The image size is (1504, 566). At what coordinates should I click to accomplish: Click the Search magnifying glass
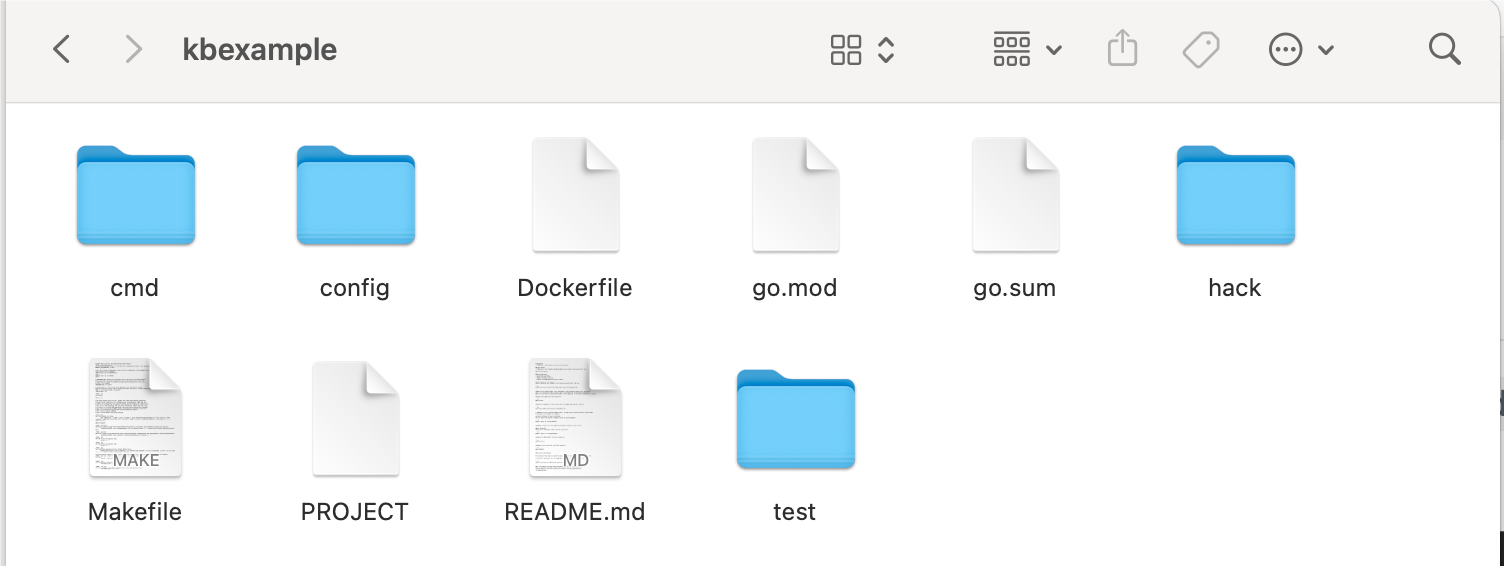1444,49
